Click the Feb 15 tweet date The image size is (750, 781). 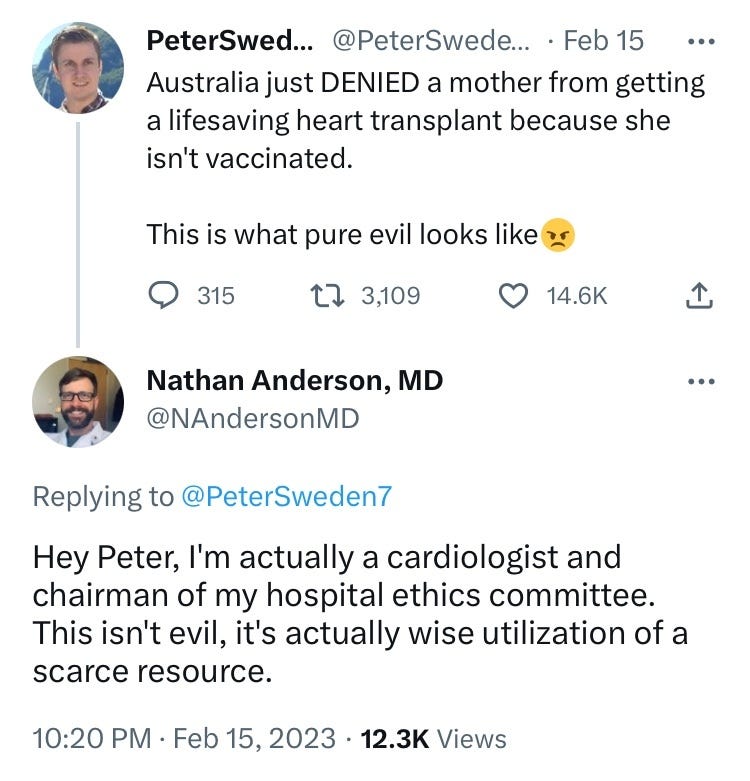coord(603,41)
